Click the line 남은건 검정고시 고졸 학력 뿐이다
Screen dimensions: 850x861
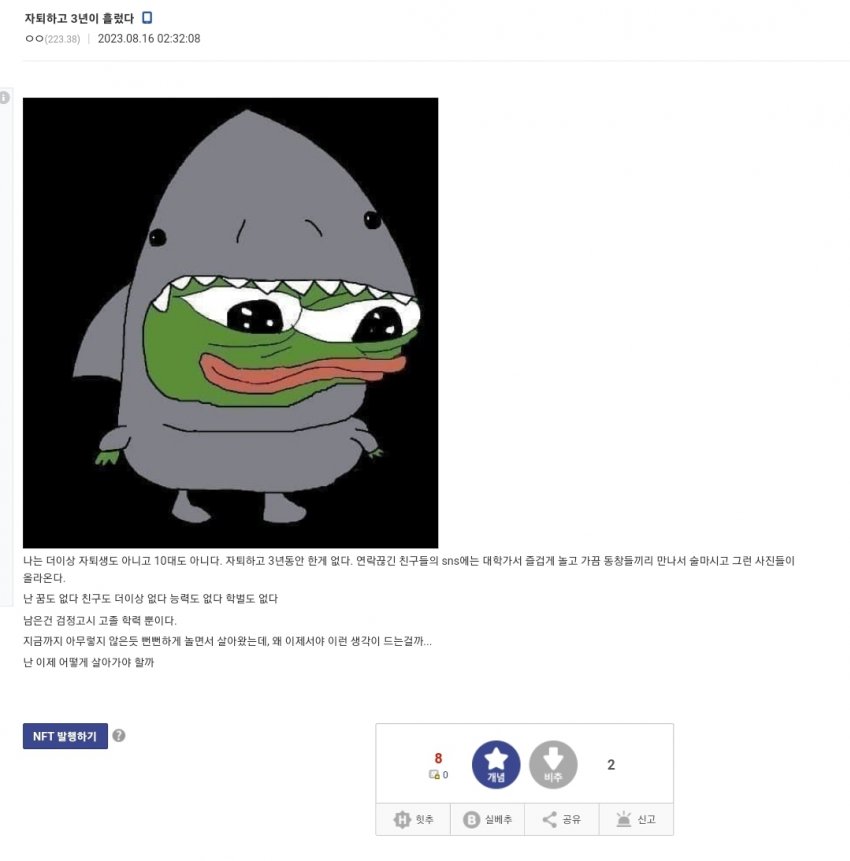(100, 620)
